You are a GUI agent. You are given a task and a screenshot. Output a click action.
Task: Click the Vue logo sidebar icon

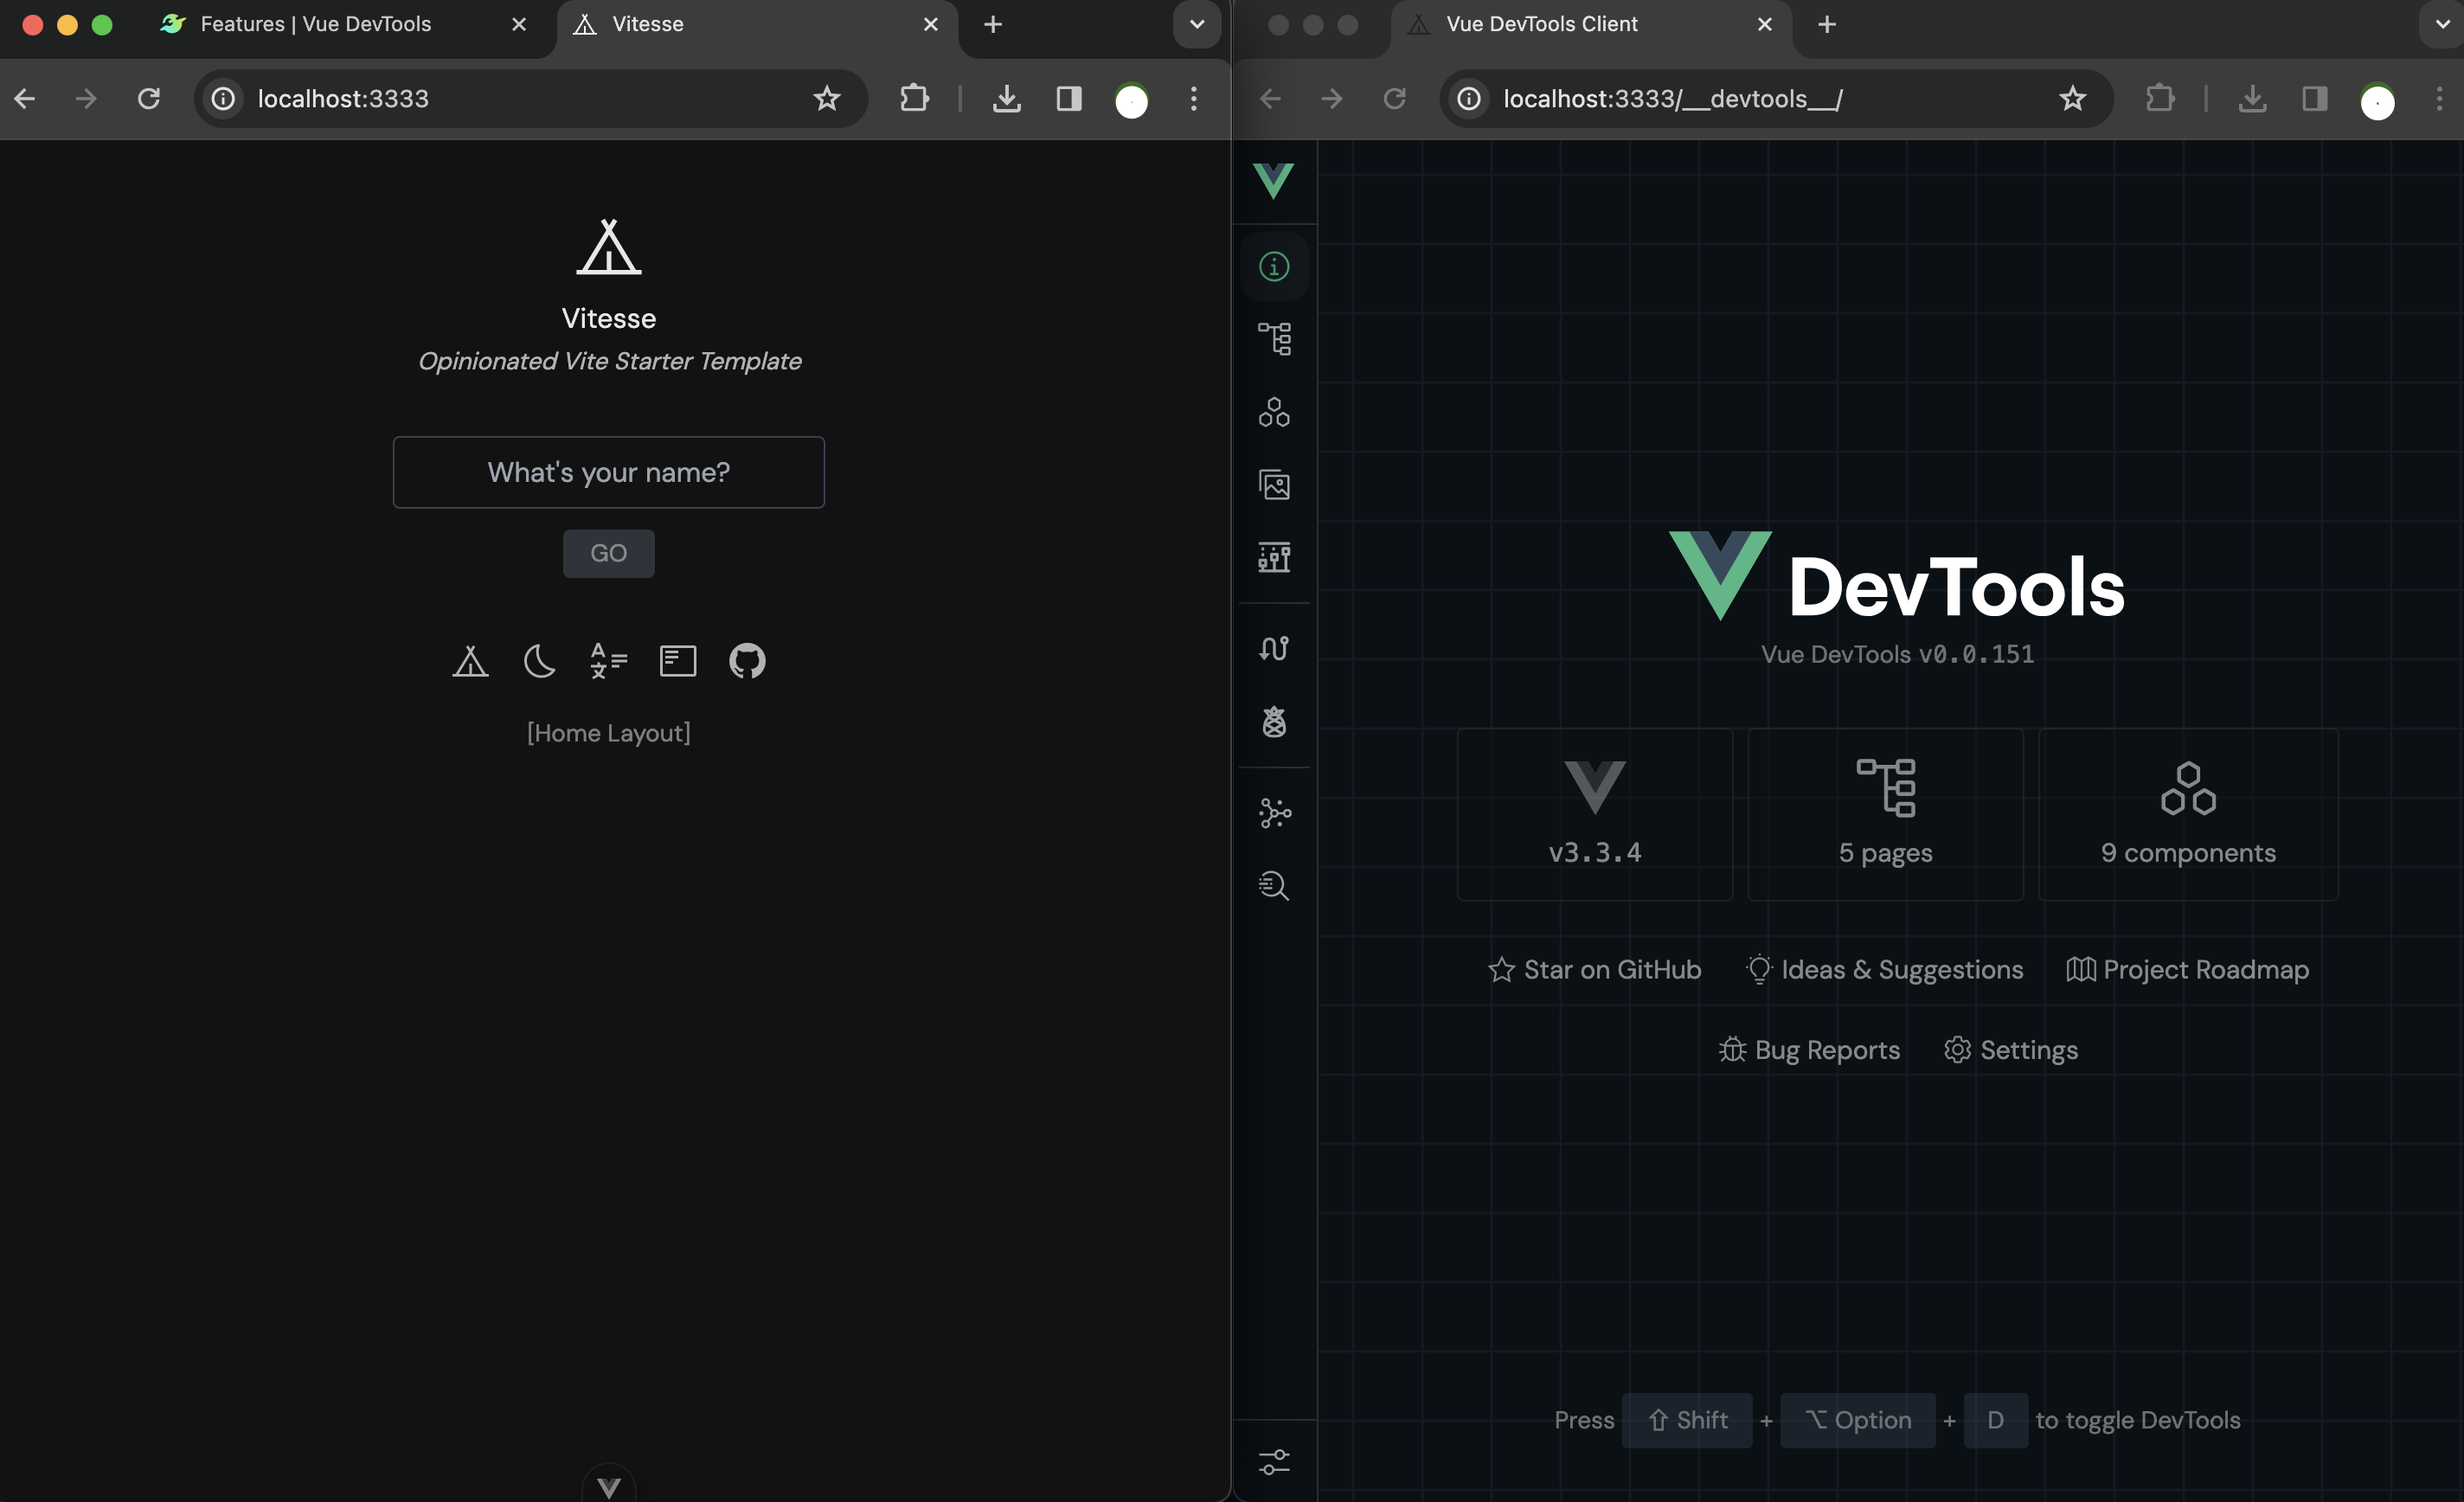(x=1274, y=183)
